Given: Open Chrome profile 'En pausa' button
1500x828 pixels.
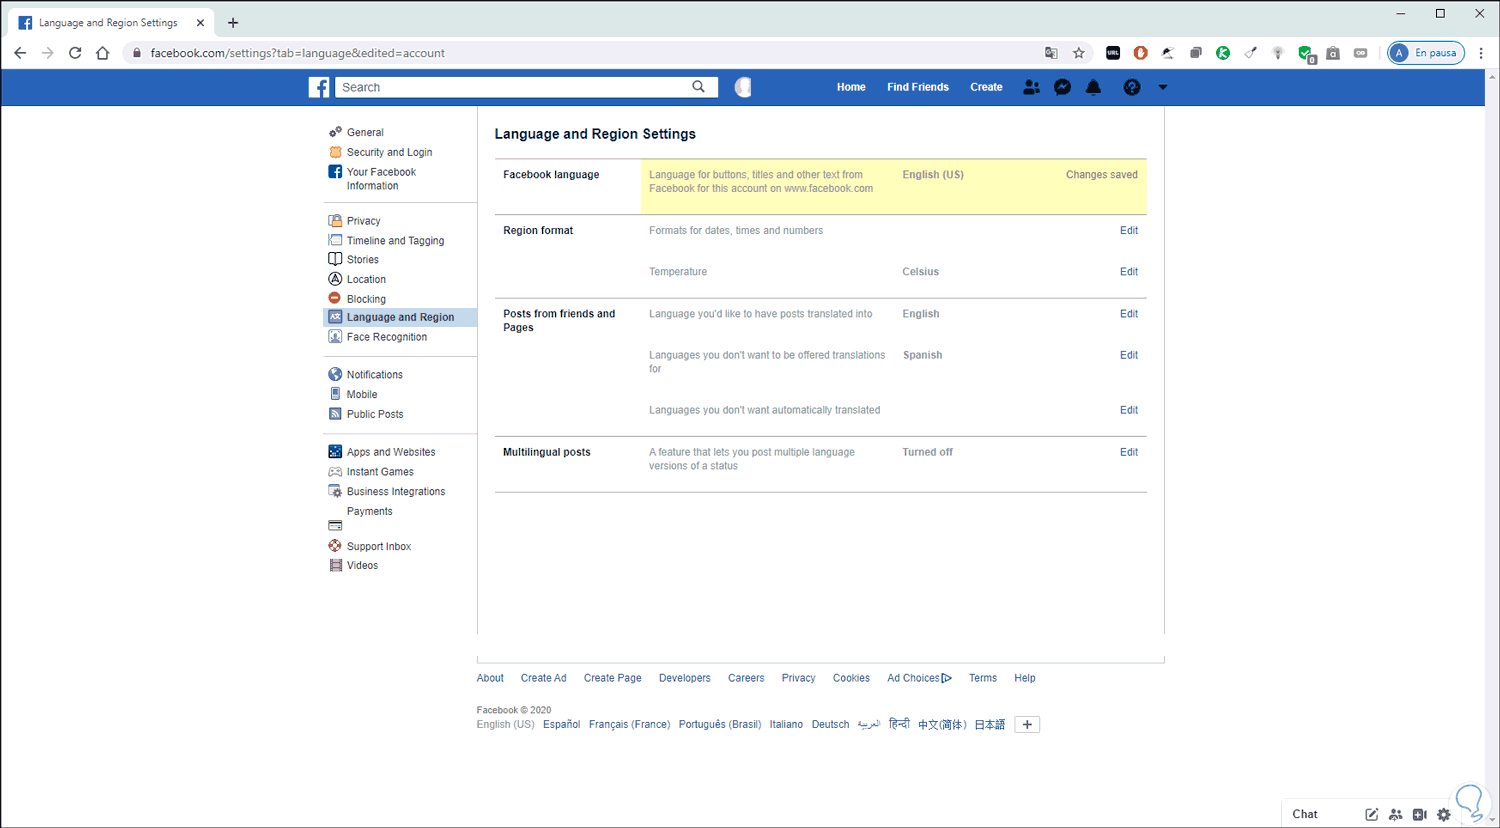Looking at the screenshot, I should tap(1426, 53).
